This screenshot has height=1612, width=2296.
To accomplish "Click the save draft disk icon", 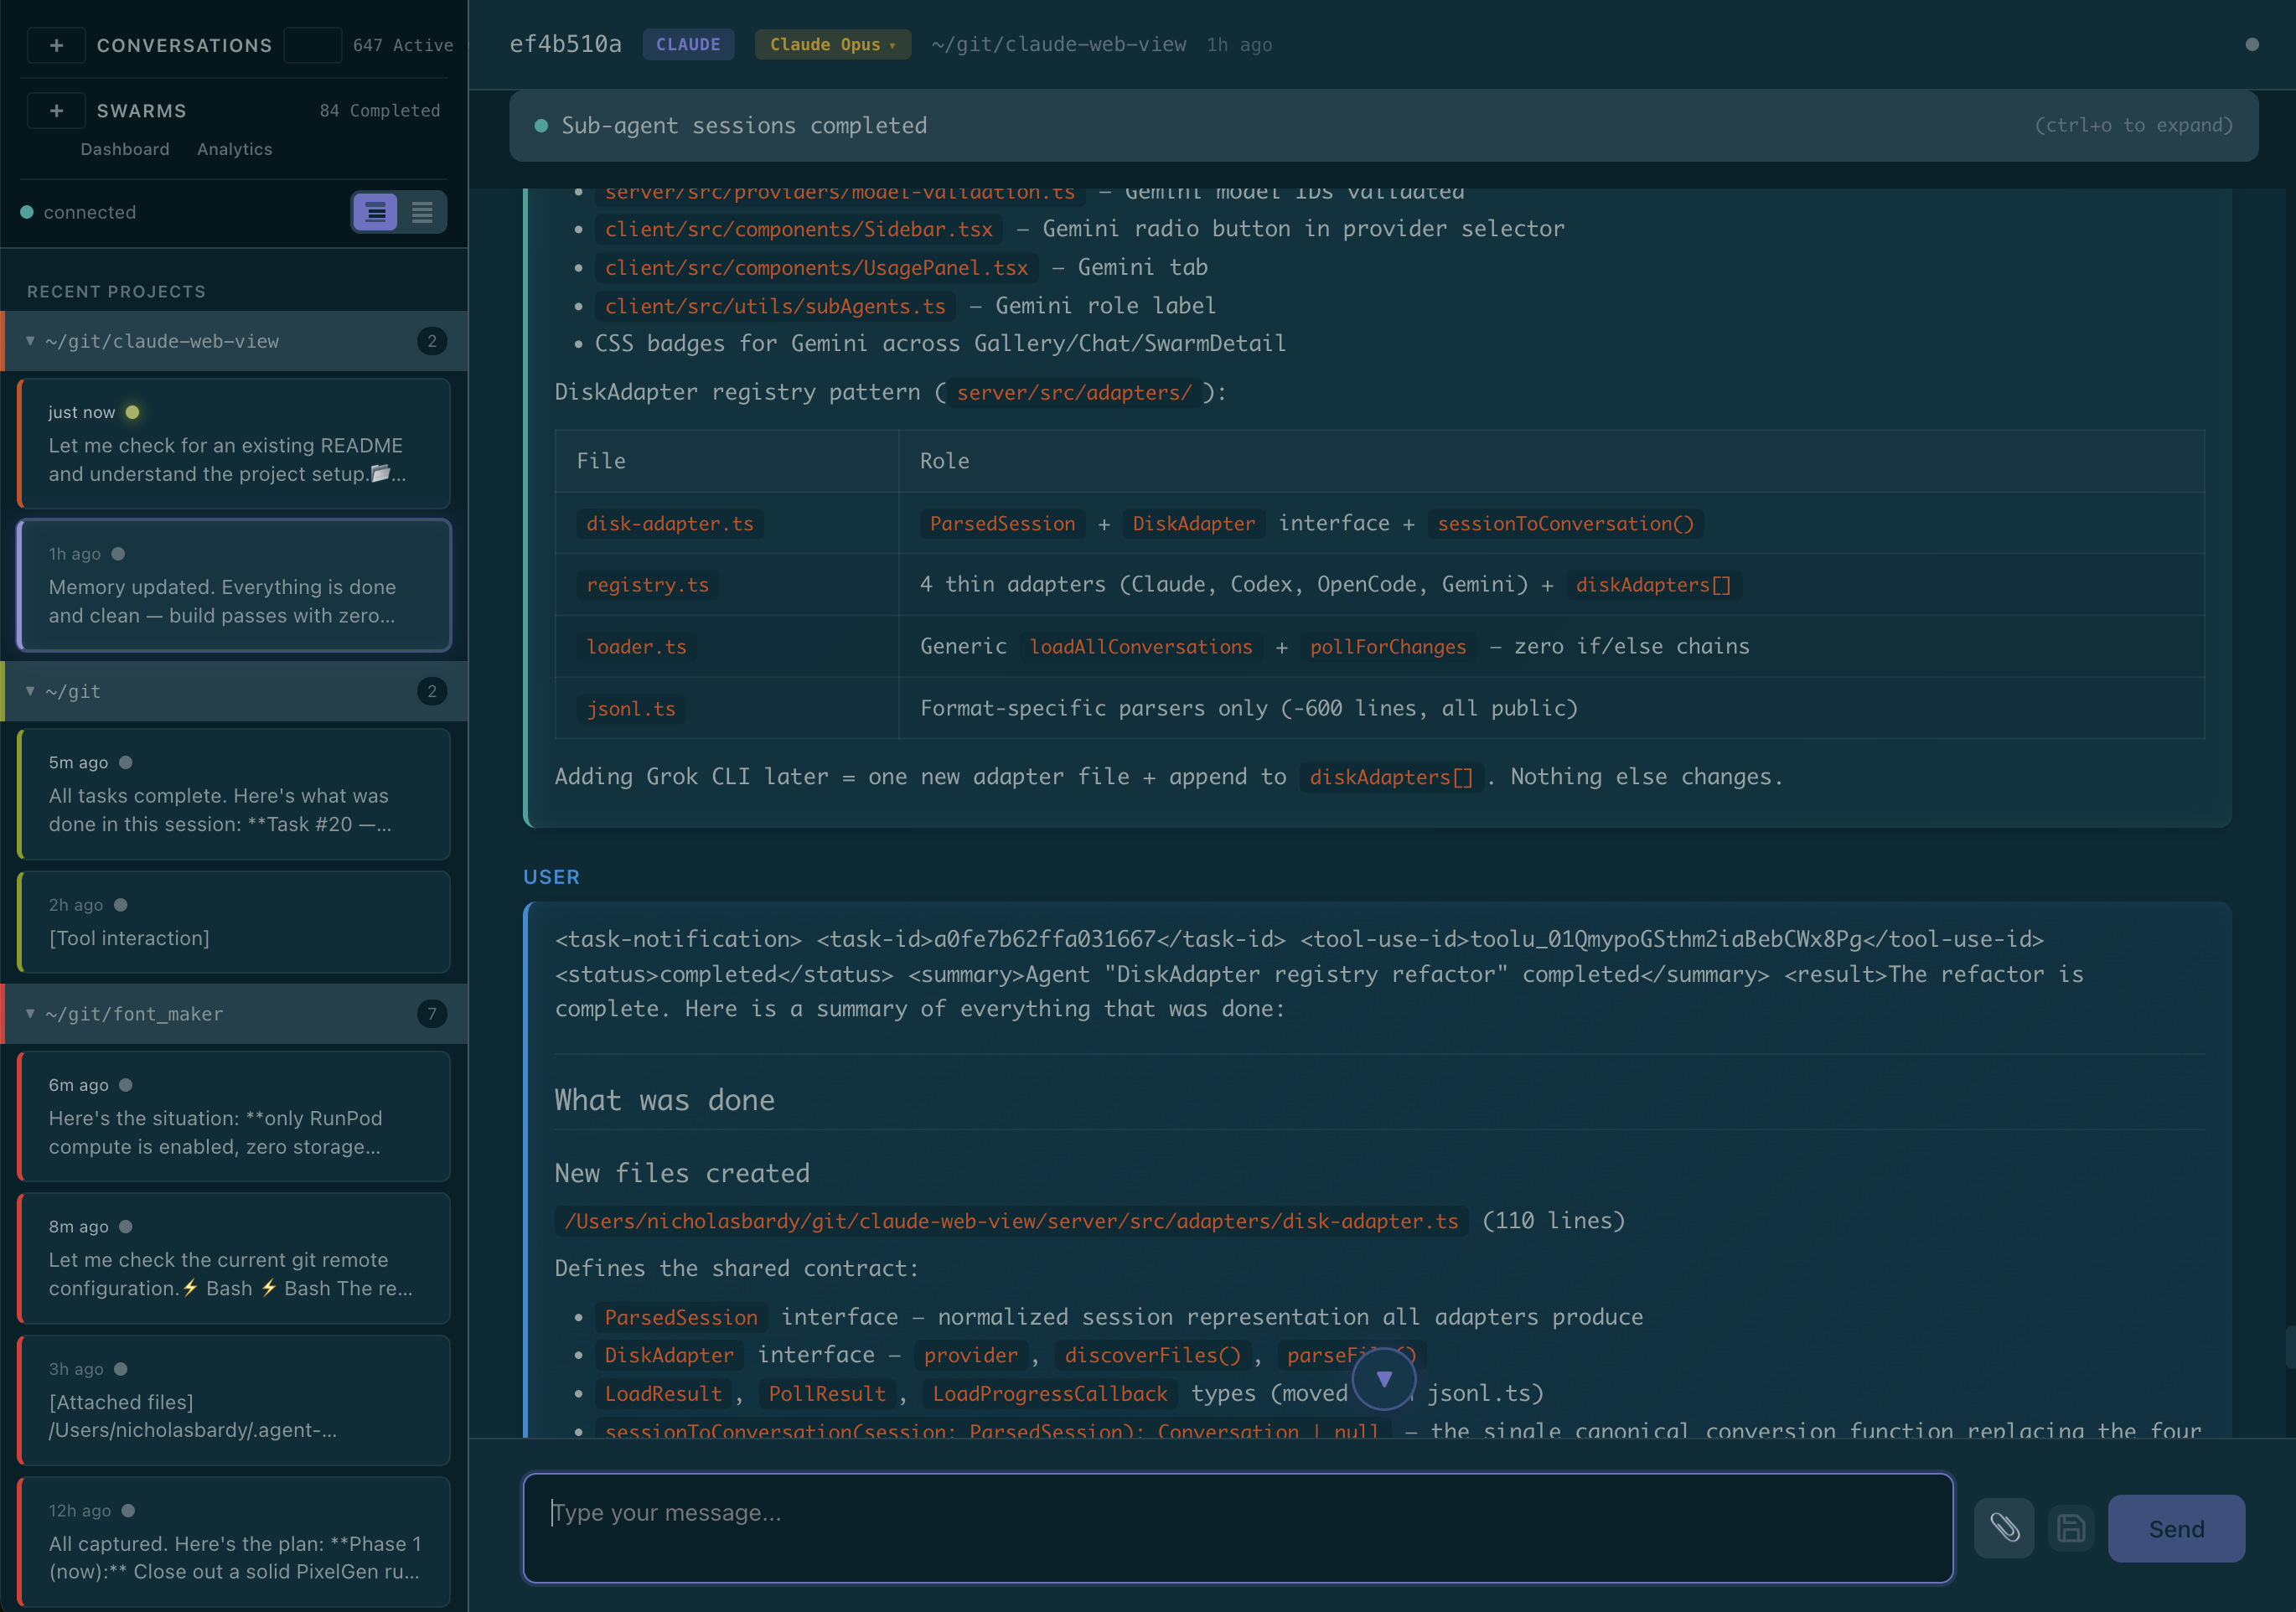I will click(x=2071, y=1528).
